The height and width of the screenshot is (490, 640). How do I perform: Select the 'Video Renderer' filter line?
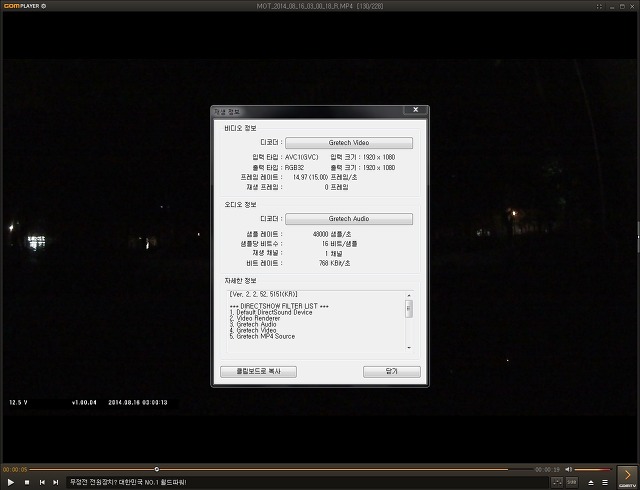[x=255, y=318]
